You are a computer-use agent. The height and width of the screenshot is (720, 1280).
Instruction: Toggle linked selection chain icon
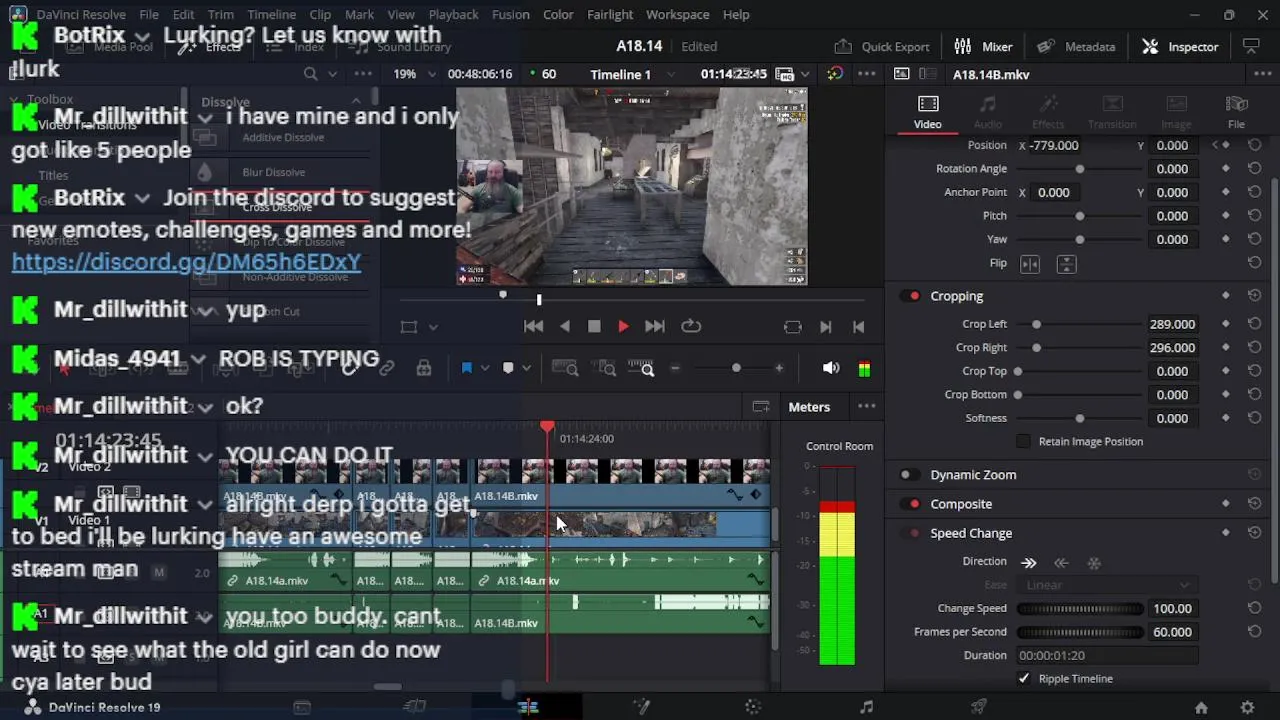tap(386, 368)
